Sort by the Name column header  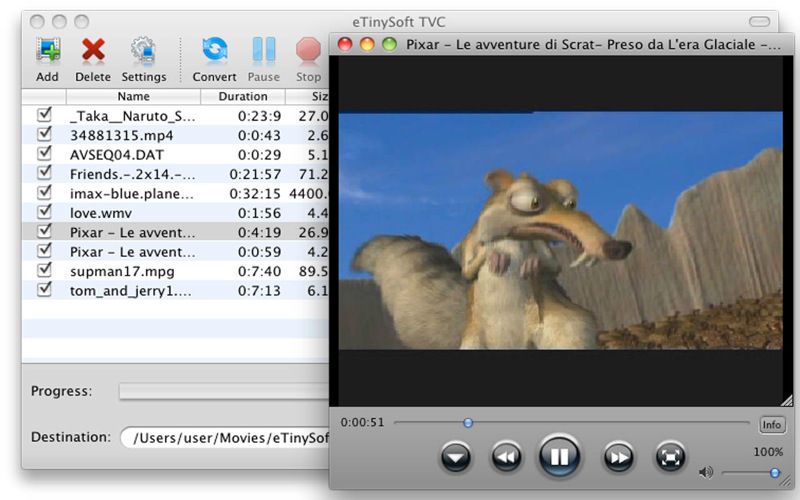click(x=133, y=96)
